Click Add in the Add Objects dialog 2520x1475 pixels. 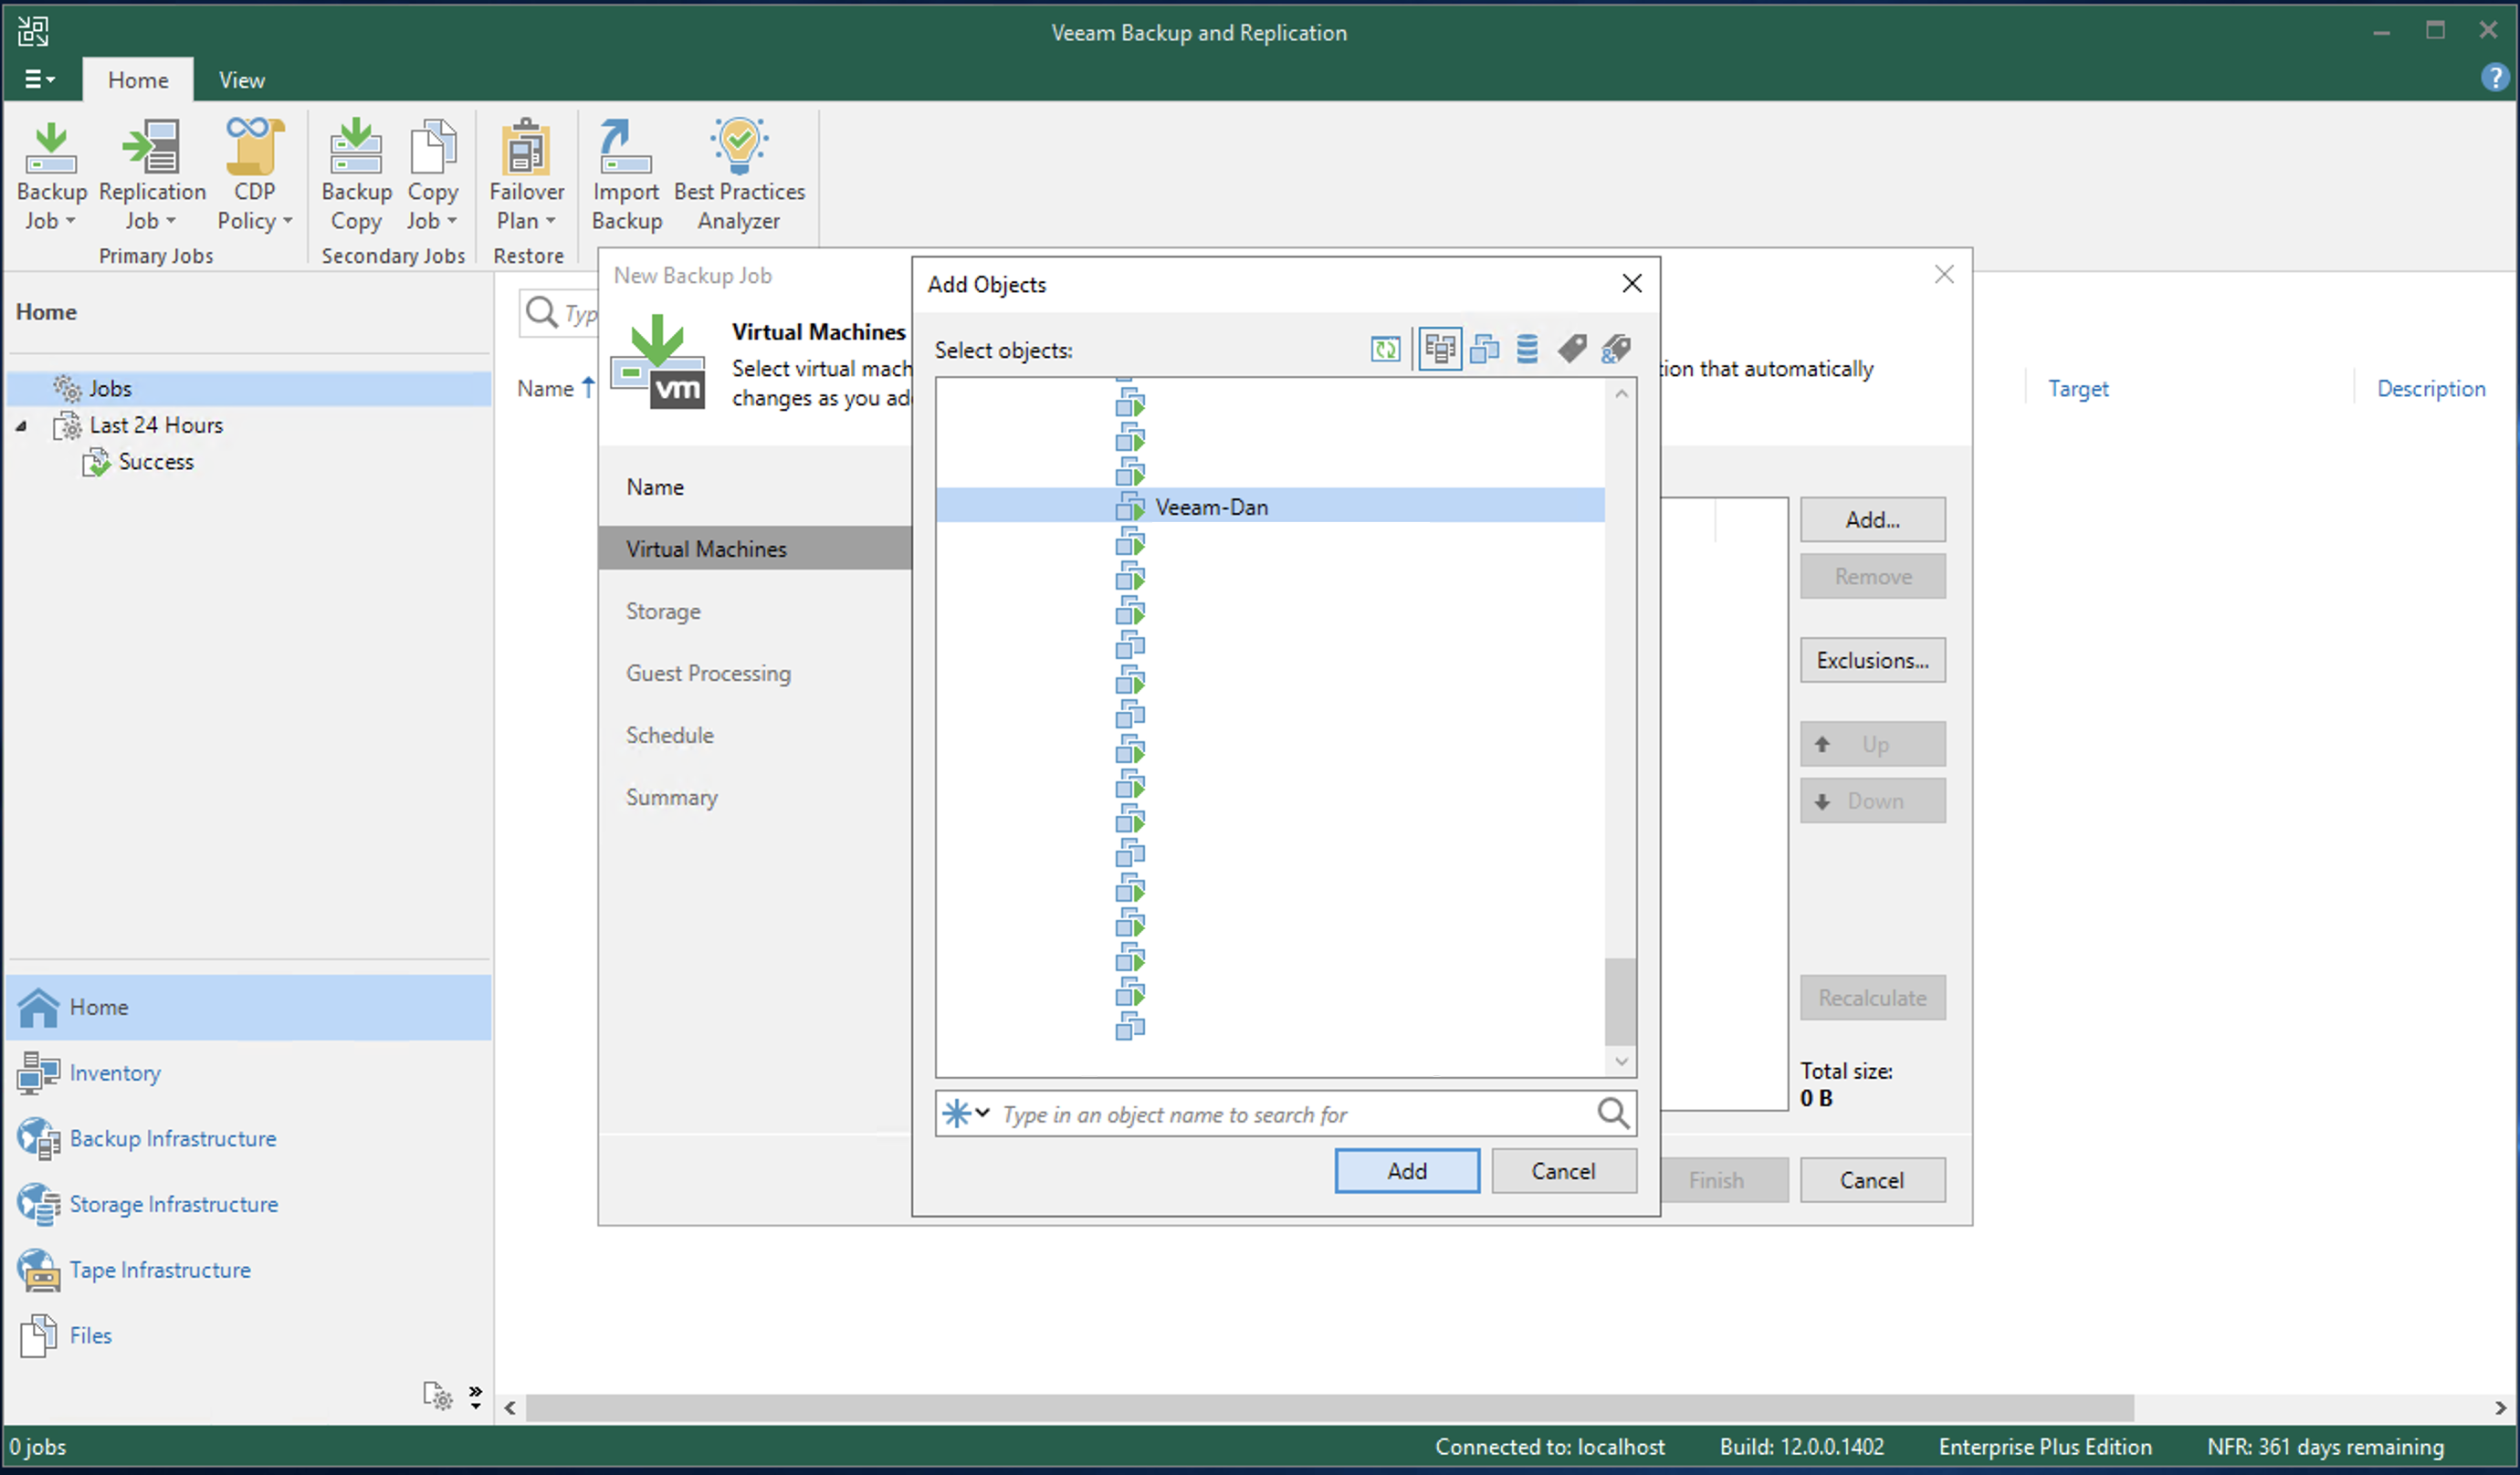(x=1407, y=1171)
